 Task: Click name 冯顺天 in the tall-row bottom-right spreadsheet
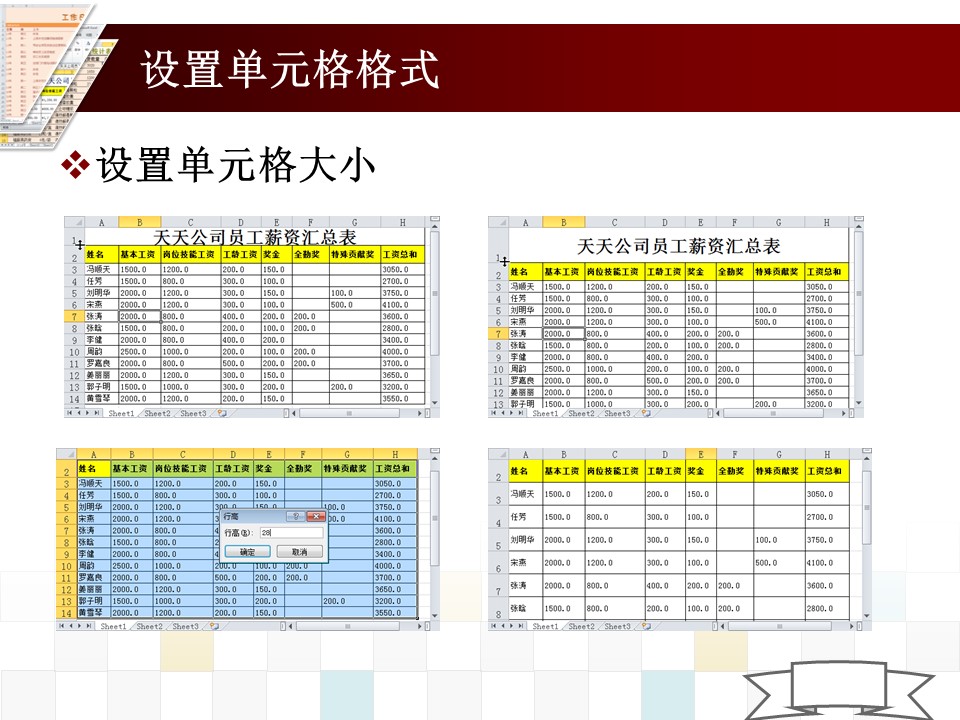pyautogui.click(x=522, y=493)
